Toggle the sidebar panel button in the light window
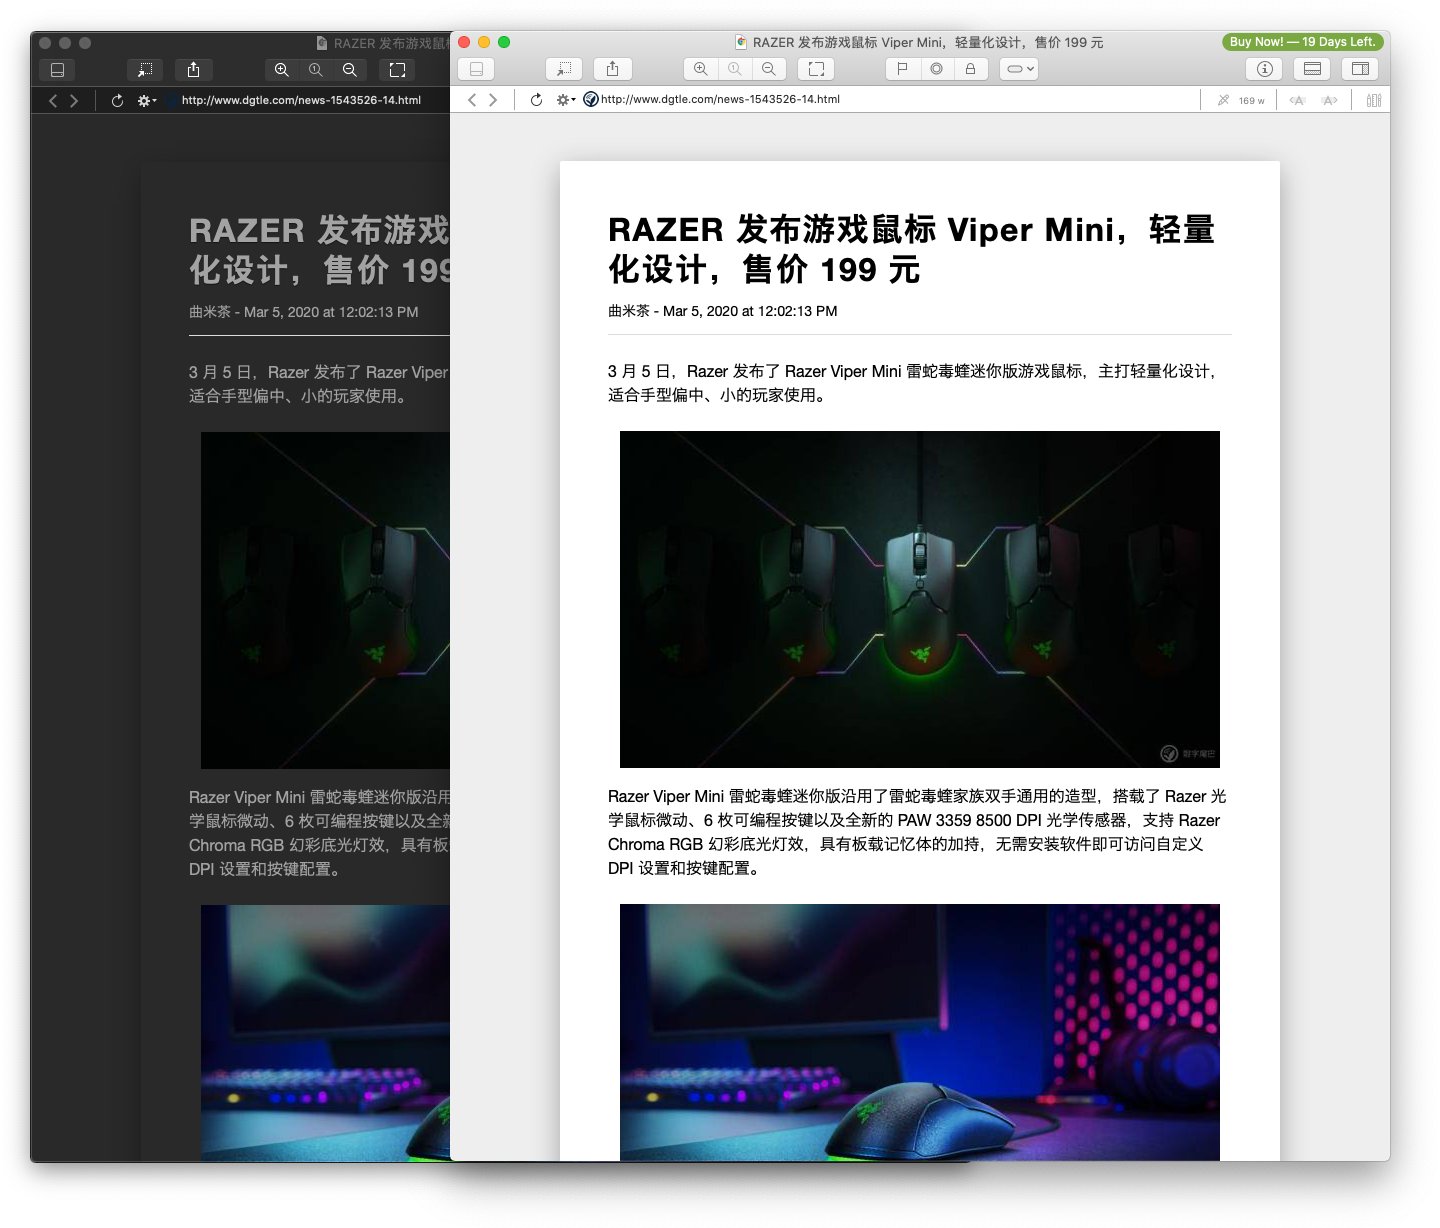Viewport: 1440px width, 1228px height. coord(476,69)
